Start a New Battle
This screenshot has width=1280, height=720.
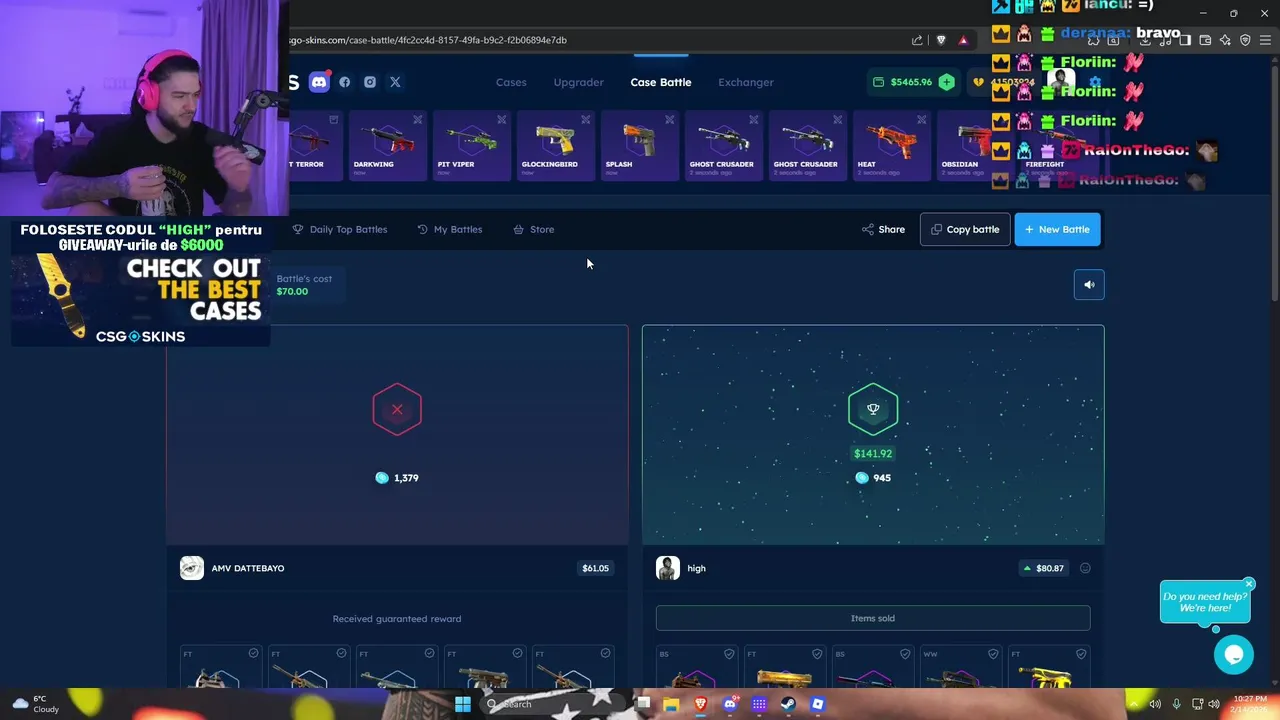1057,229
